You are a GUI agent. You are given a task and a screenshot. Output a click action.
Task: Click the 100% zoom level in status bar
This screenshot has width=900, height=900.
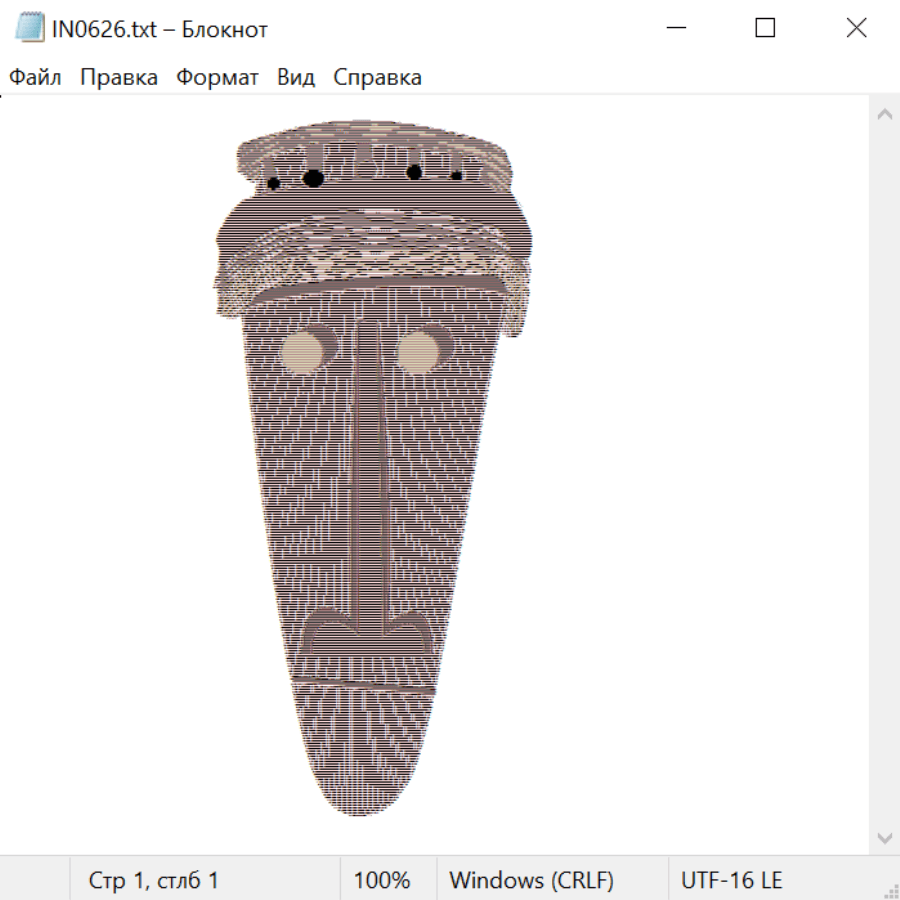click(382, 880)
